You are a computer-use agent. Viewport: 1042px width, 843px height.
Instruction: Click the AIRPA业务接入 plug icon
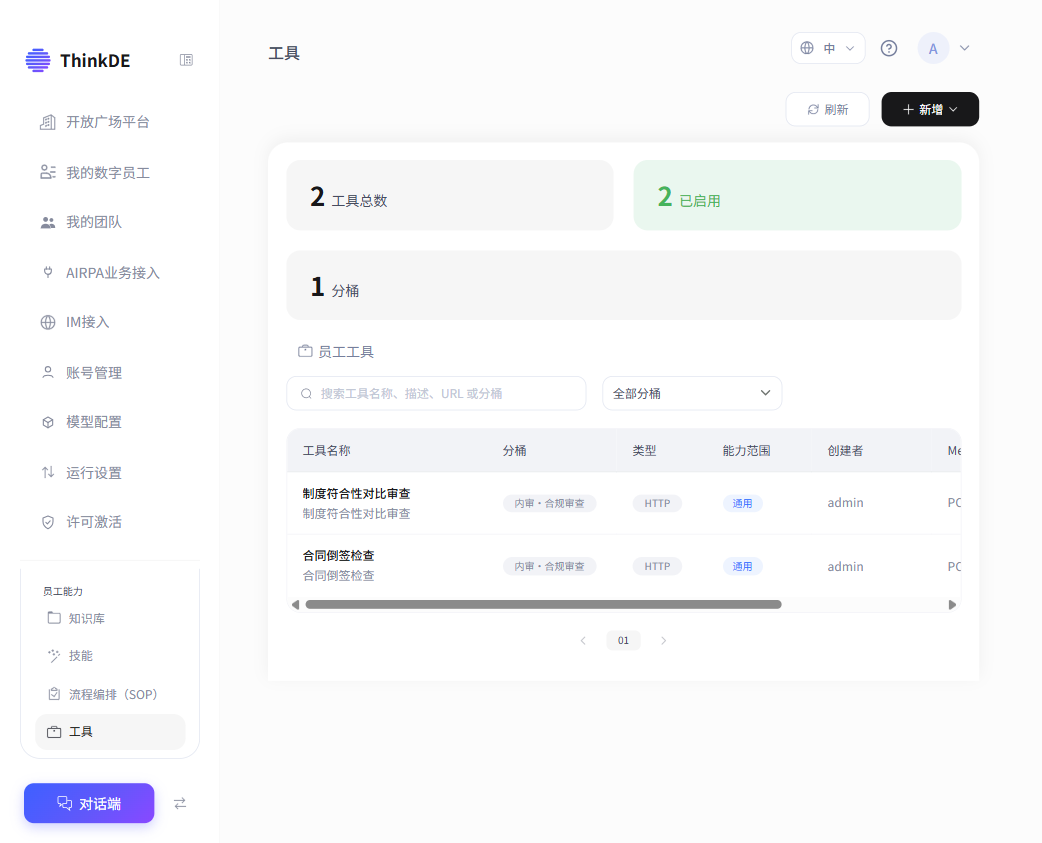point(48,272)
